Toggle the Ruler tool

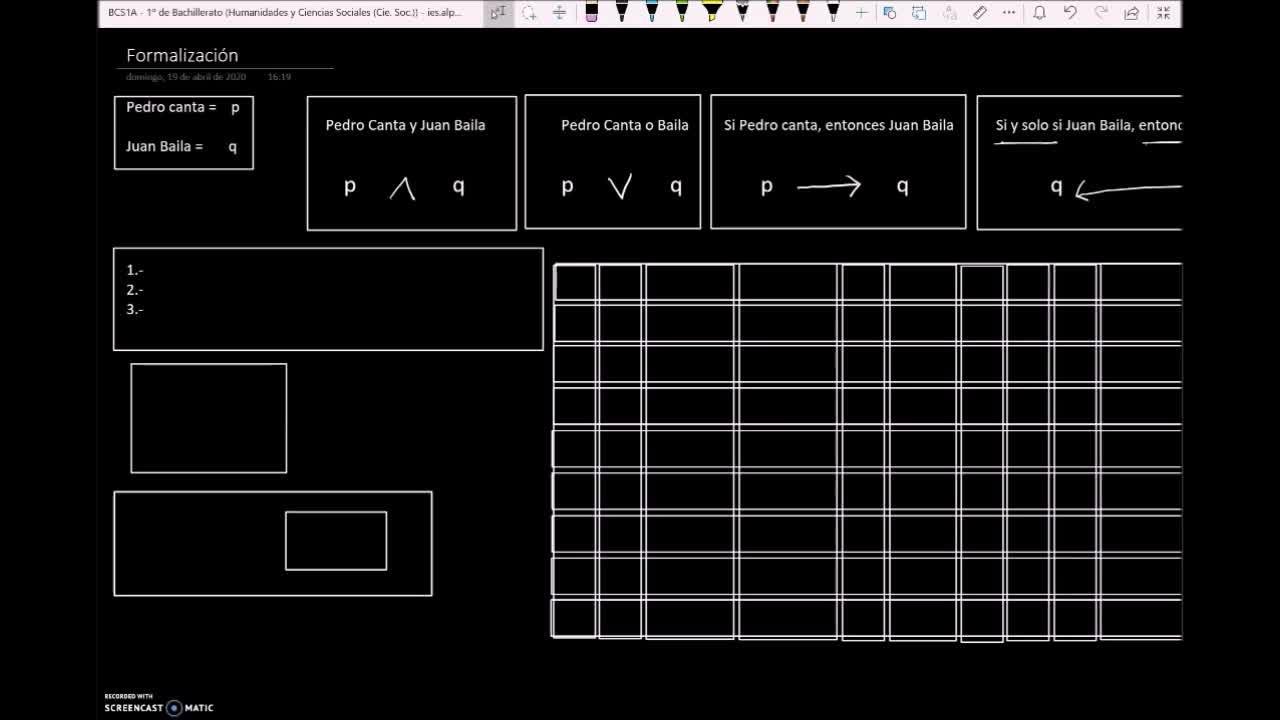[x=980, y=13]
